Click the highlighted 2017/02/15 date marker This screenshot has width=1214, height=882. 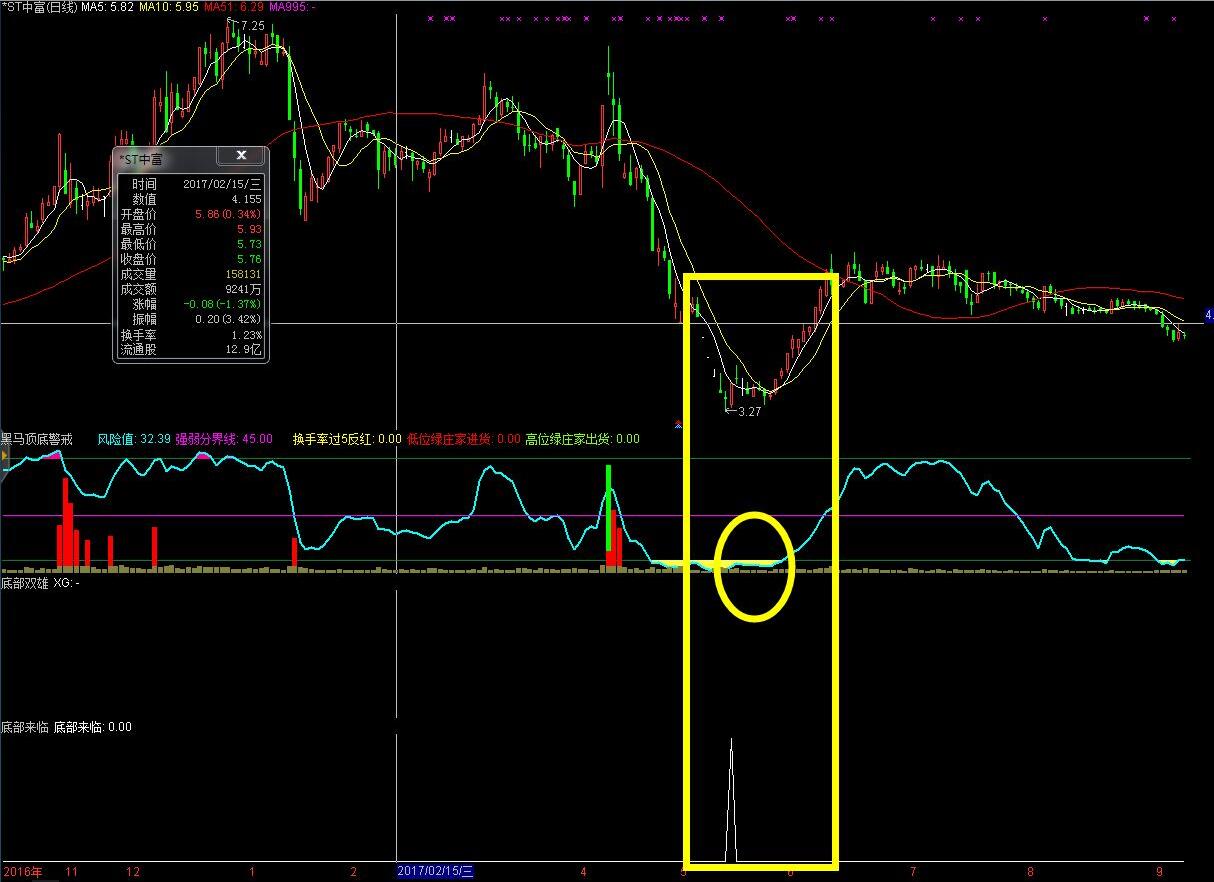[x=435, y=872]
